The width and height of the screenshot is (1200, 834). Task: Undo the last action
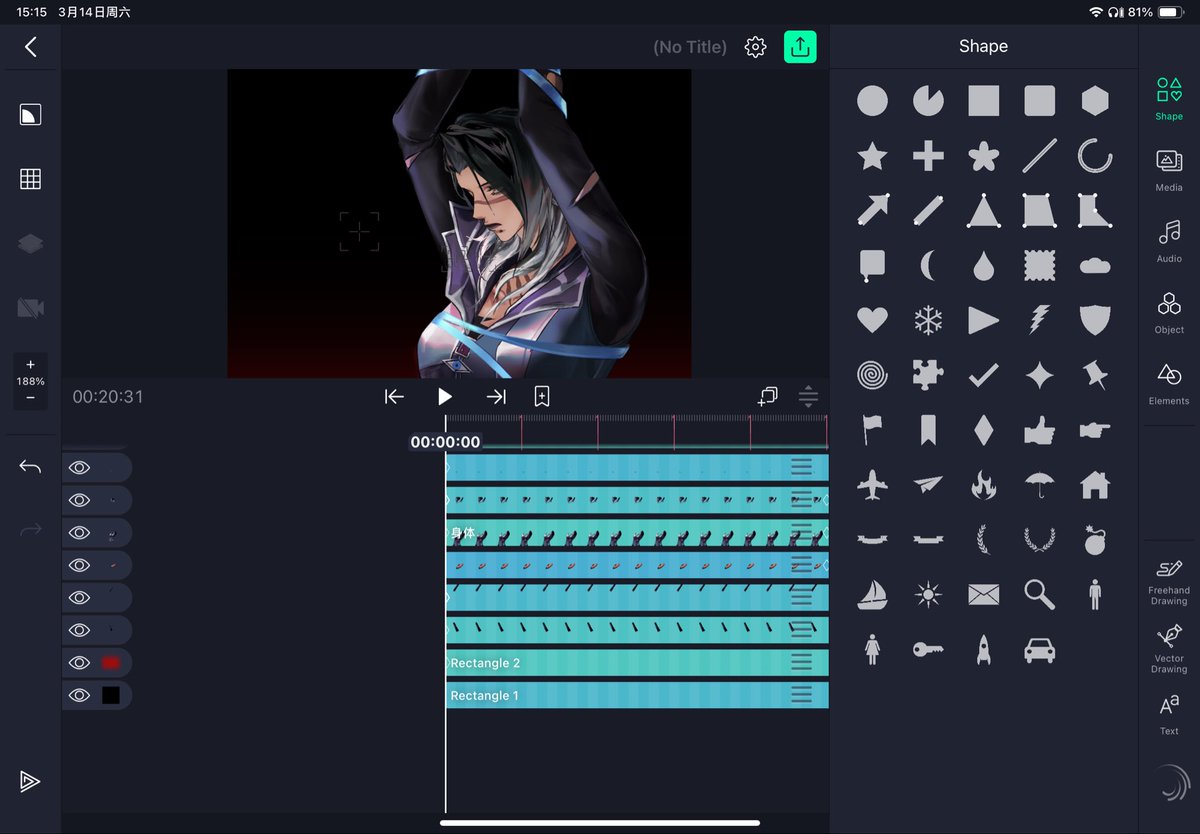(x=30, y=467)
